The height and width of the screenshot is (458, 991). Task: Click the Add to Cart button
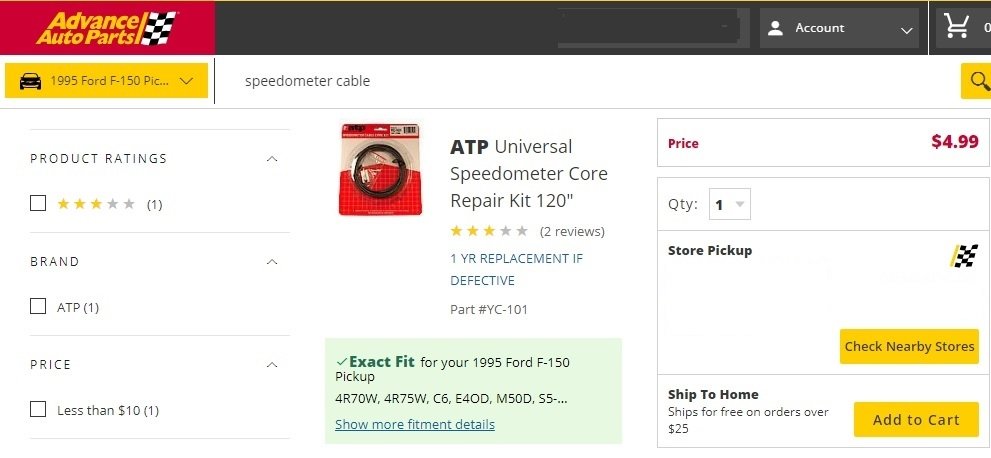pyautogui.click(x=915, y=420)
